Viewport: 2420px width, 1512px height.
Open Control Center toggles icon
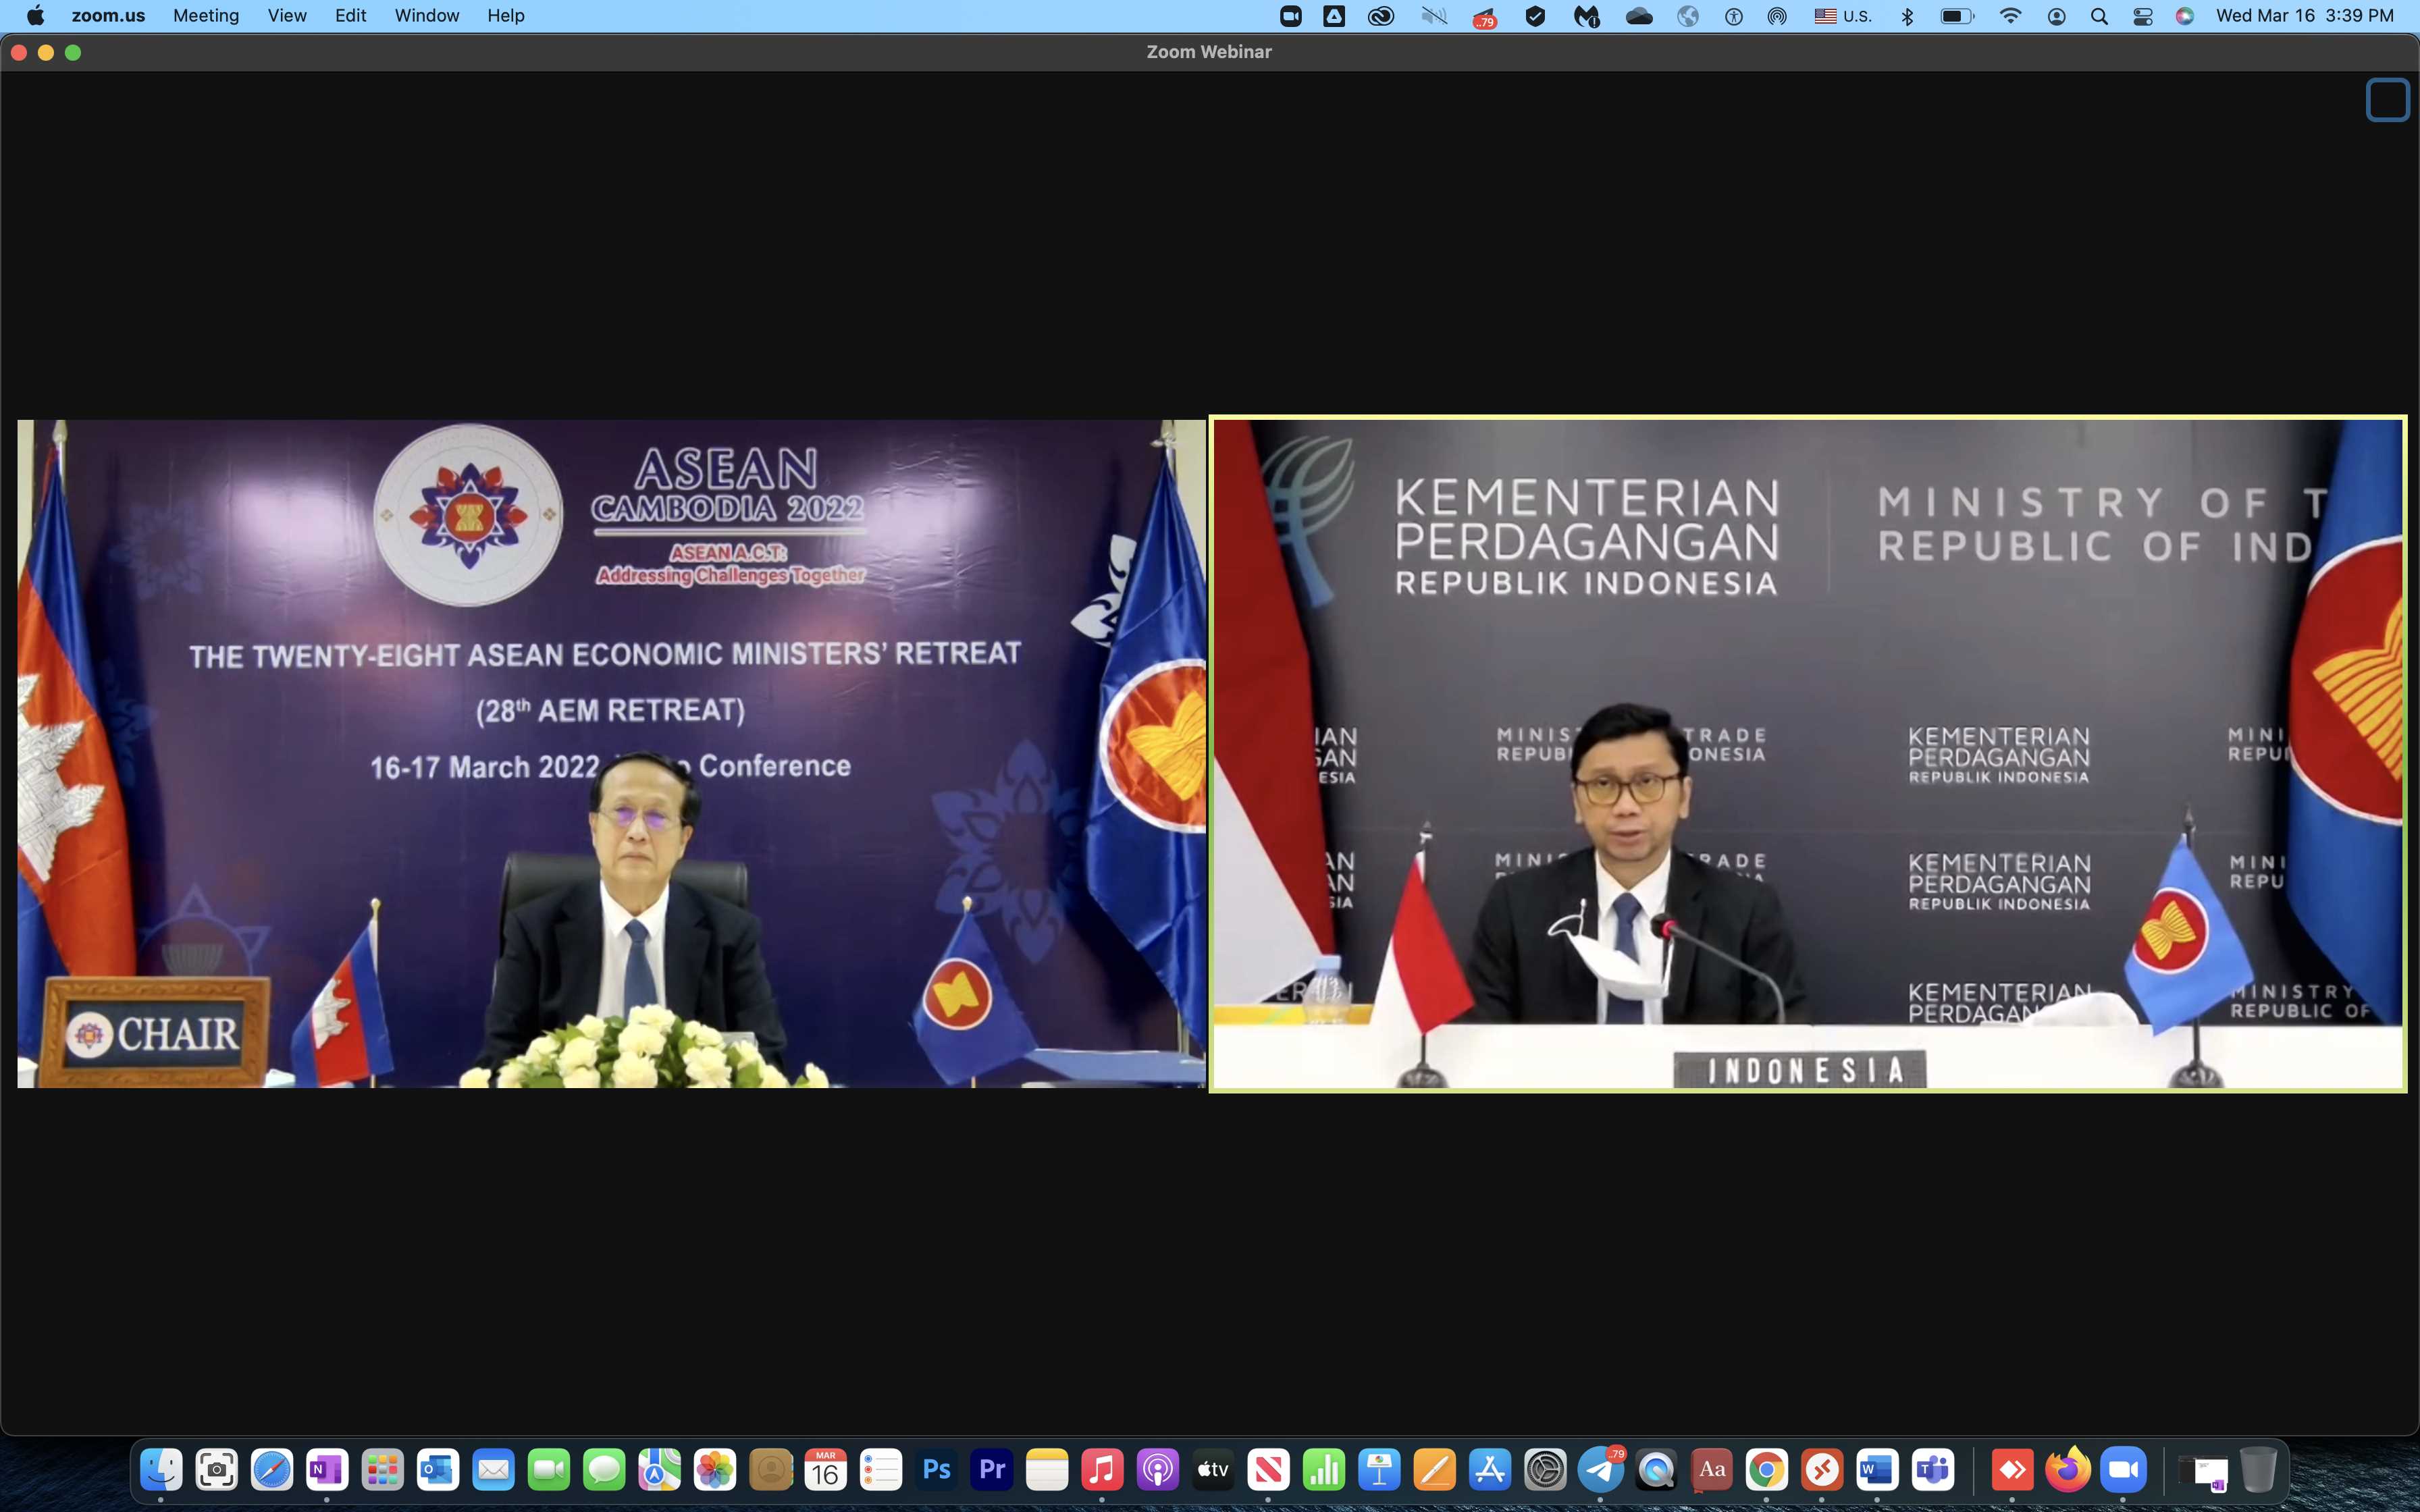[2142, 16]
